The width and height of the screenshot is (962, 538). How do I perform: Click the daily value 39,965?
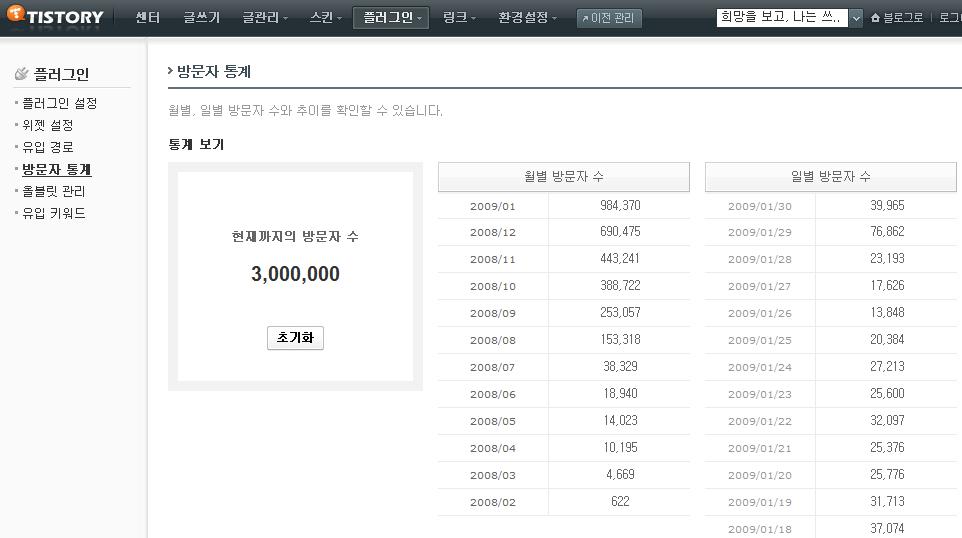pos(887,206)
